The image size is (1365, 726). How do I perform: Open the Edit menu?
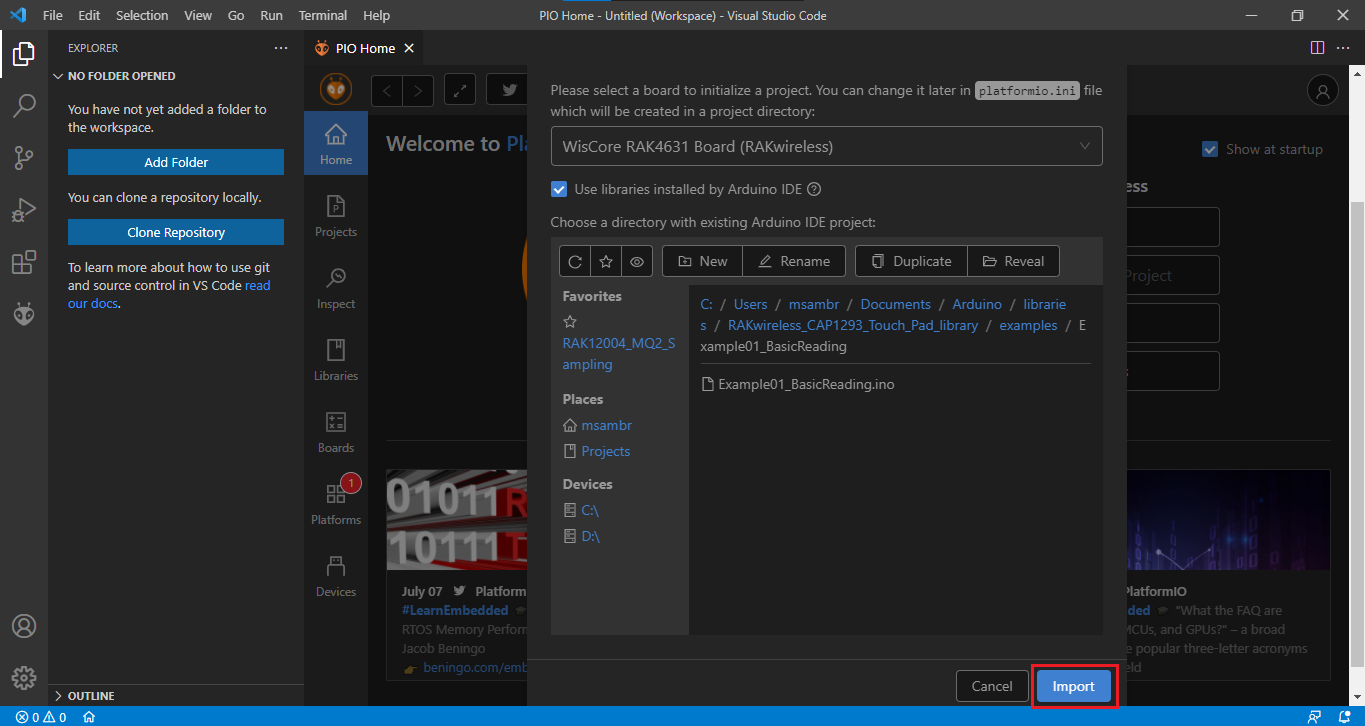point(89,16)
